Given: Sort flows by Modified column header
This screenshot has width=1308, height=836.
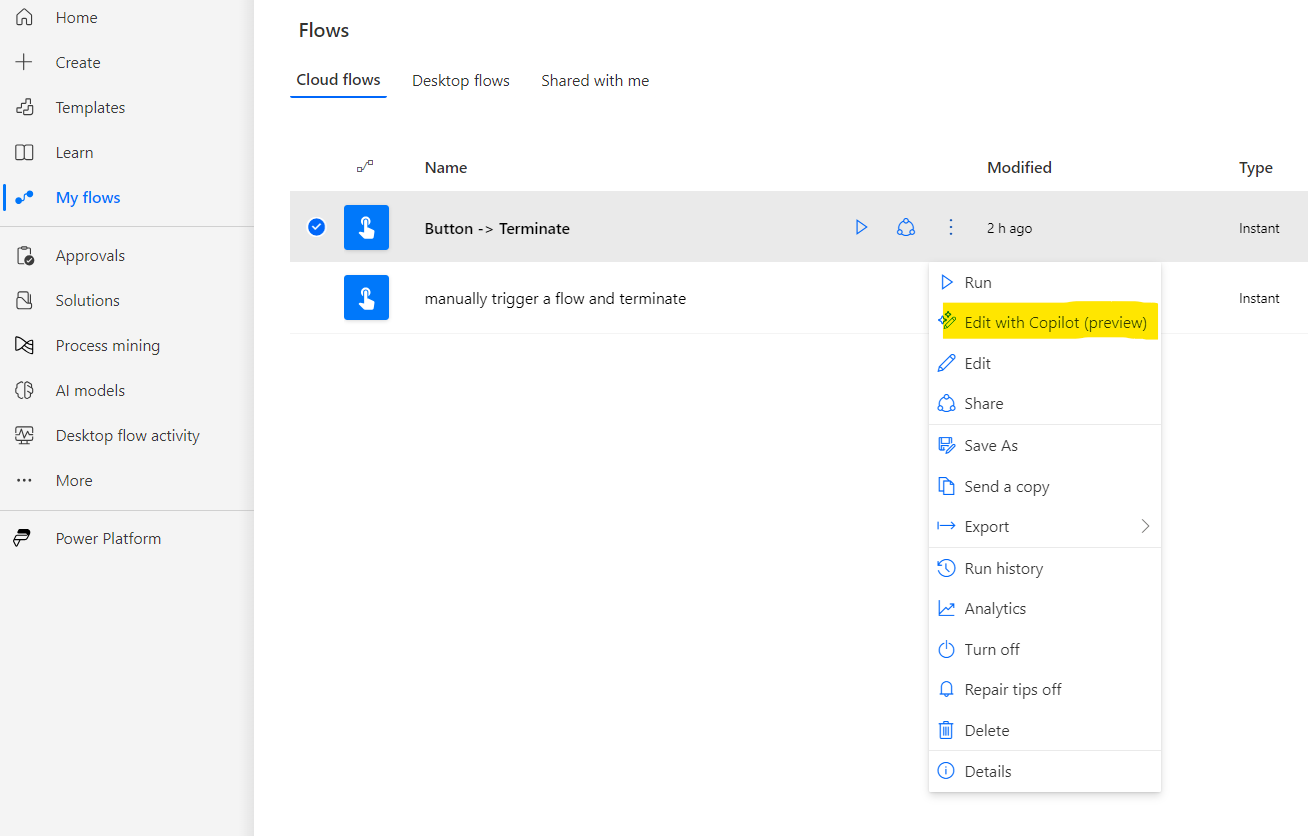Looking at the screenshot, I should click(1019, 168).
